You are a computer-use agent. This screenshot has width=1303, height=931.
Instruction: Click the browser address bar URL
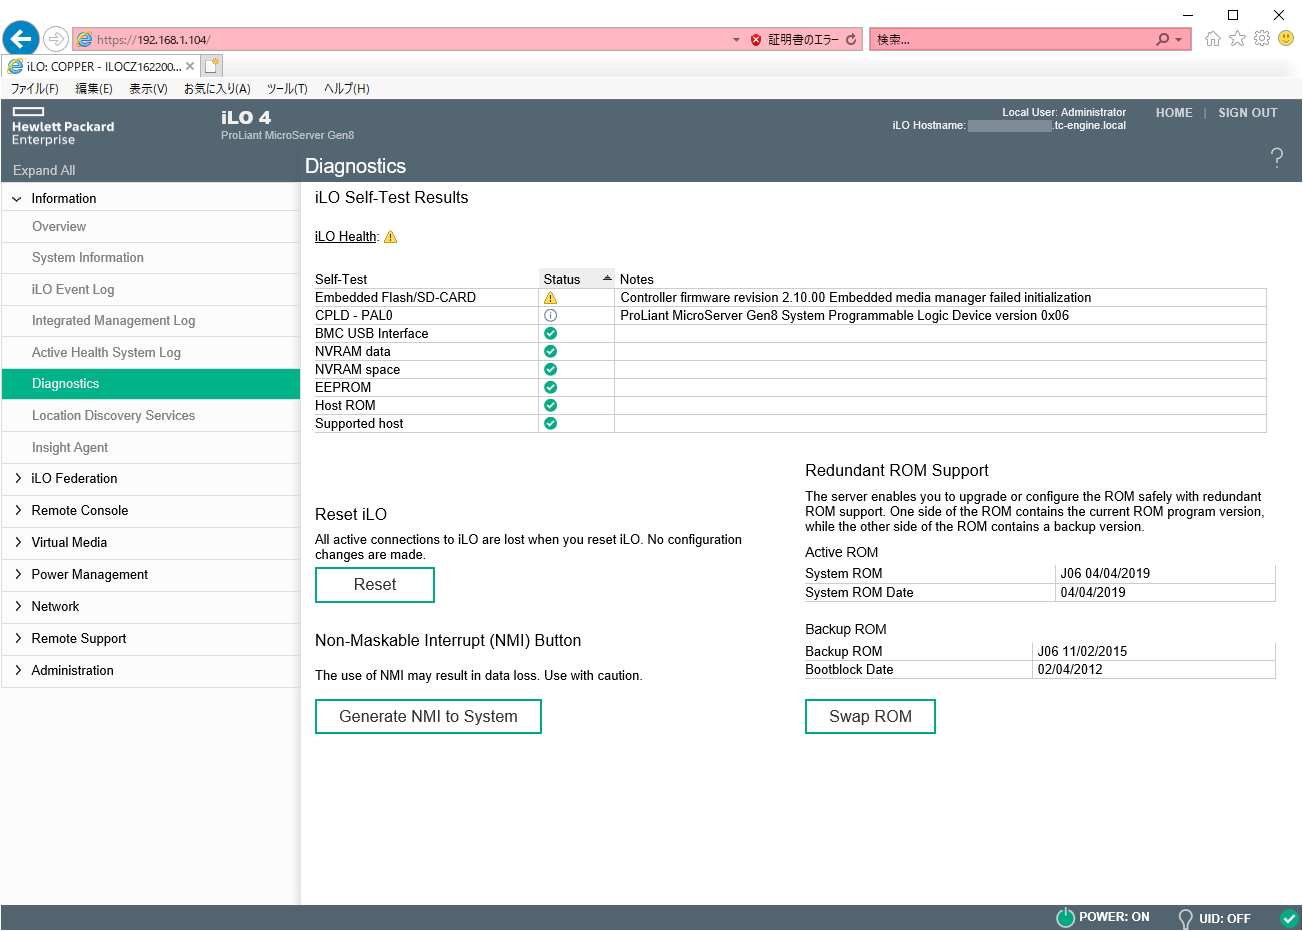tap(153, 40)
